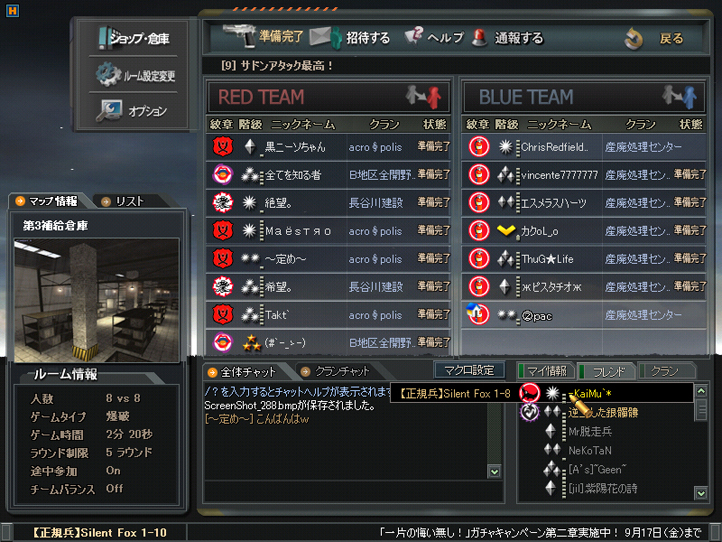Open オプション wrench icon
The width and height of the screenshot is (722, 542).
pyautogui.click(x=108, y=111)
